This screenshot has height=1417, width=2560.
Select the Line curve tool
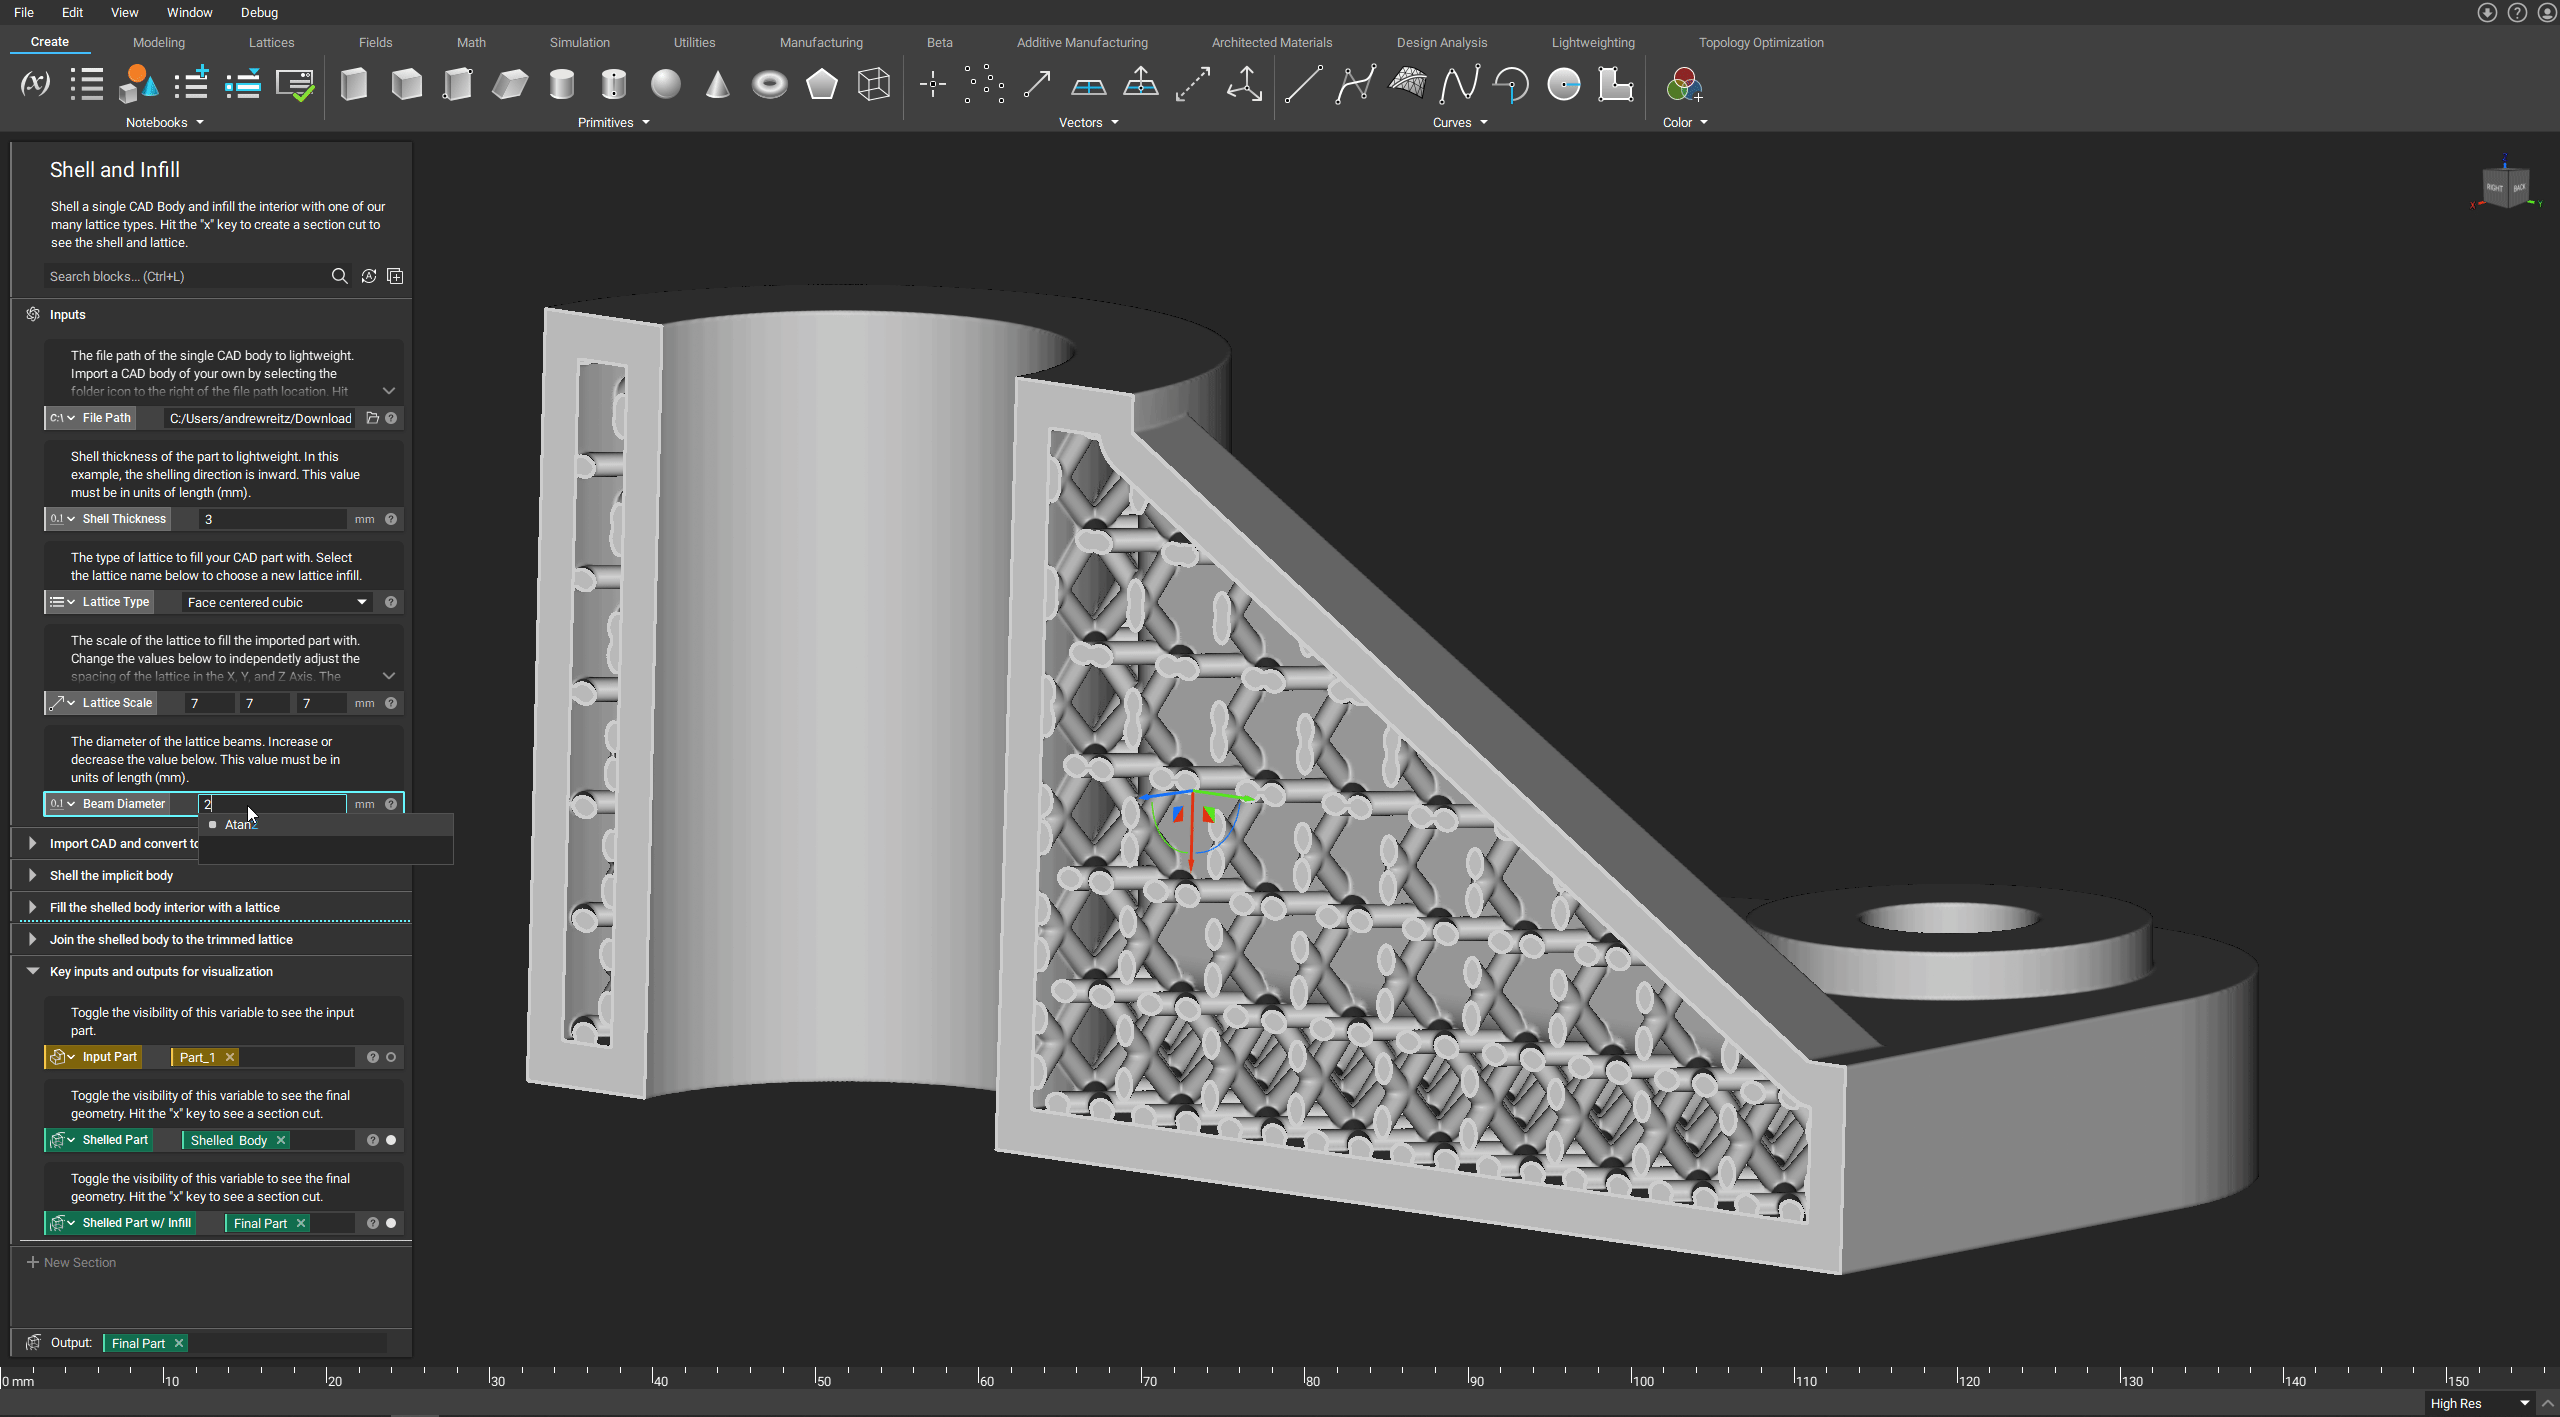[x=1304, y=84]
